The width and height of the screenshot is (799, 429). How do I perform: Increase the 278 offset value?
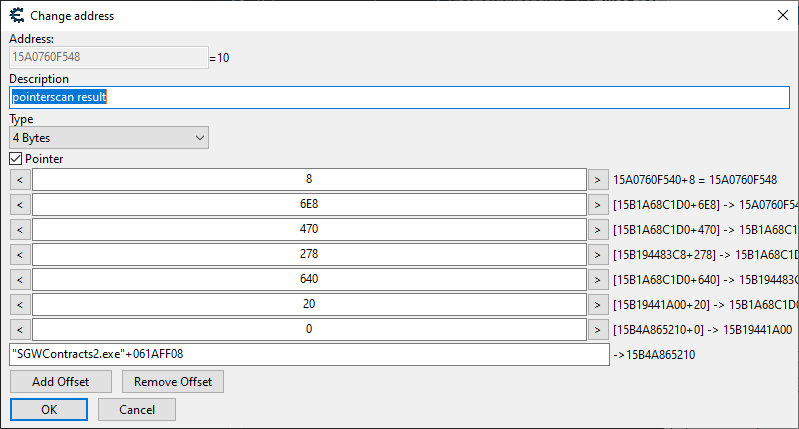(x=597, y=254)
